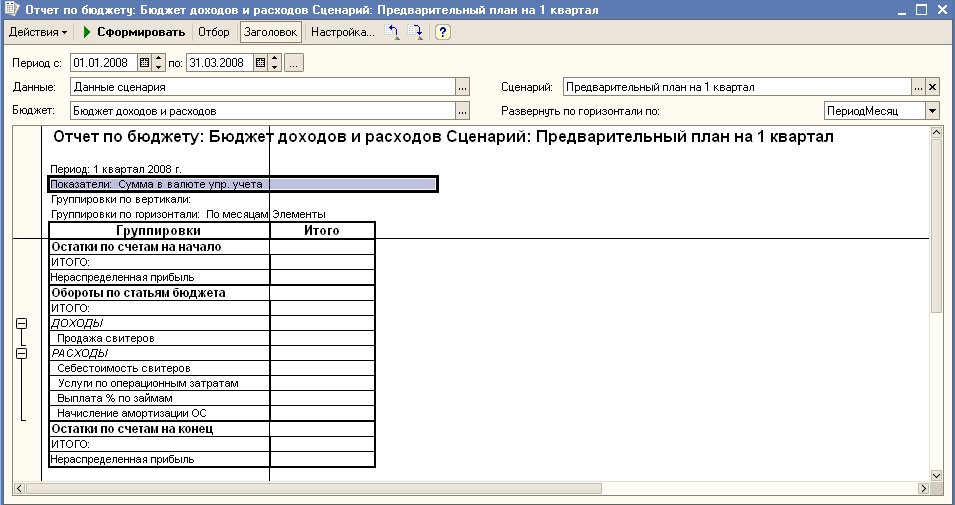
Task: Click the vertical scrollbar down arrow
Action: [937, 475]
